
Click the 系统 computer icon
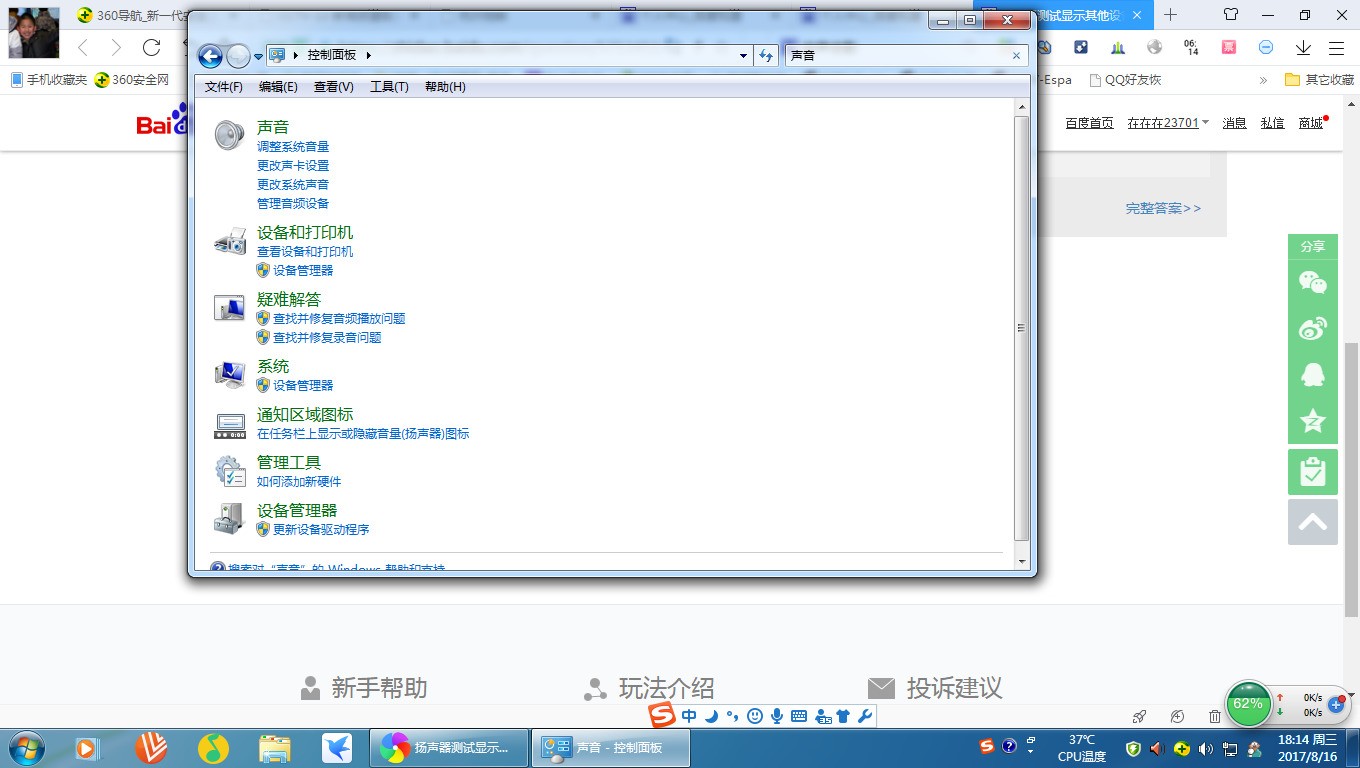tap(230, 375)
